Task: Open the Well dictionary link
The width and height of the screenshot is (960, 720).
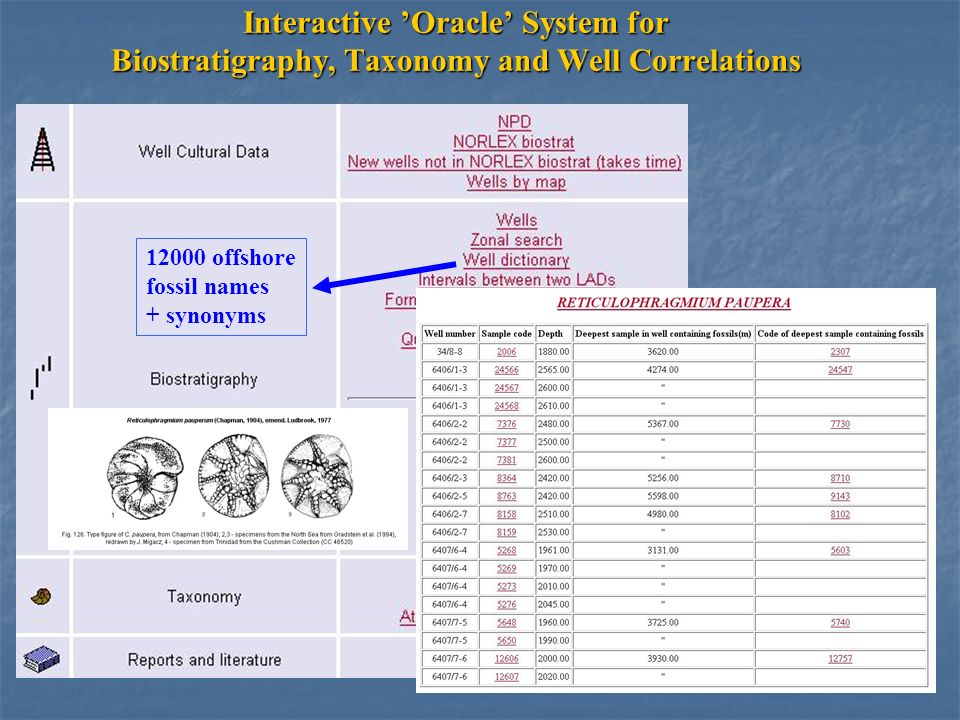Action: pyautogui.click(x=516, y=260)
